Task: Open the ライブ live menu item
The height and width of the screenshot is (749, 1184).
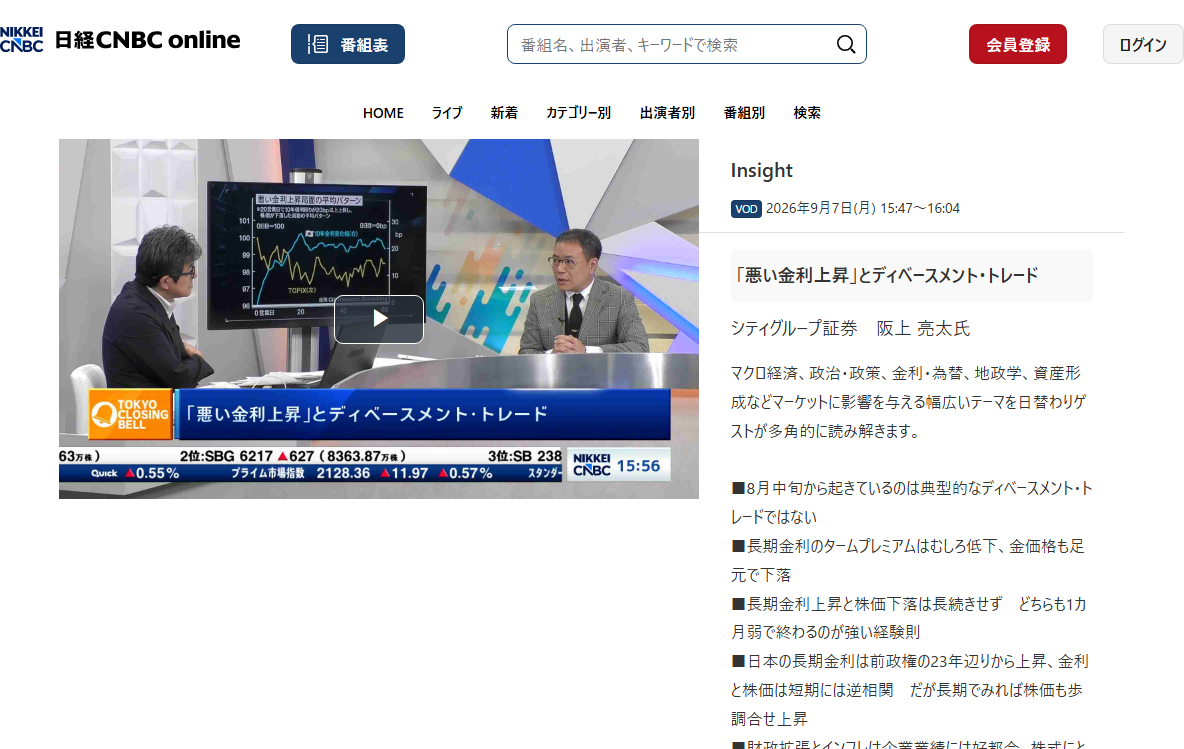Action: click(446, 113)
